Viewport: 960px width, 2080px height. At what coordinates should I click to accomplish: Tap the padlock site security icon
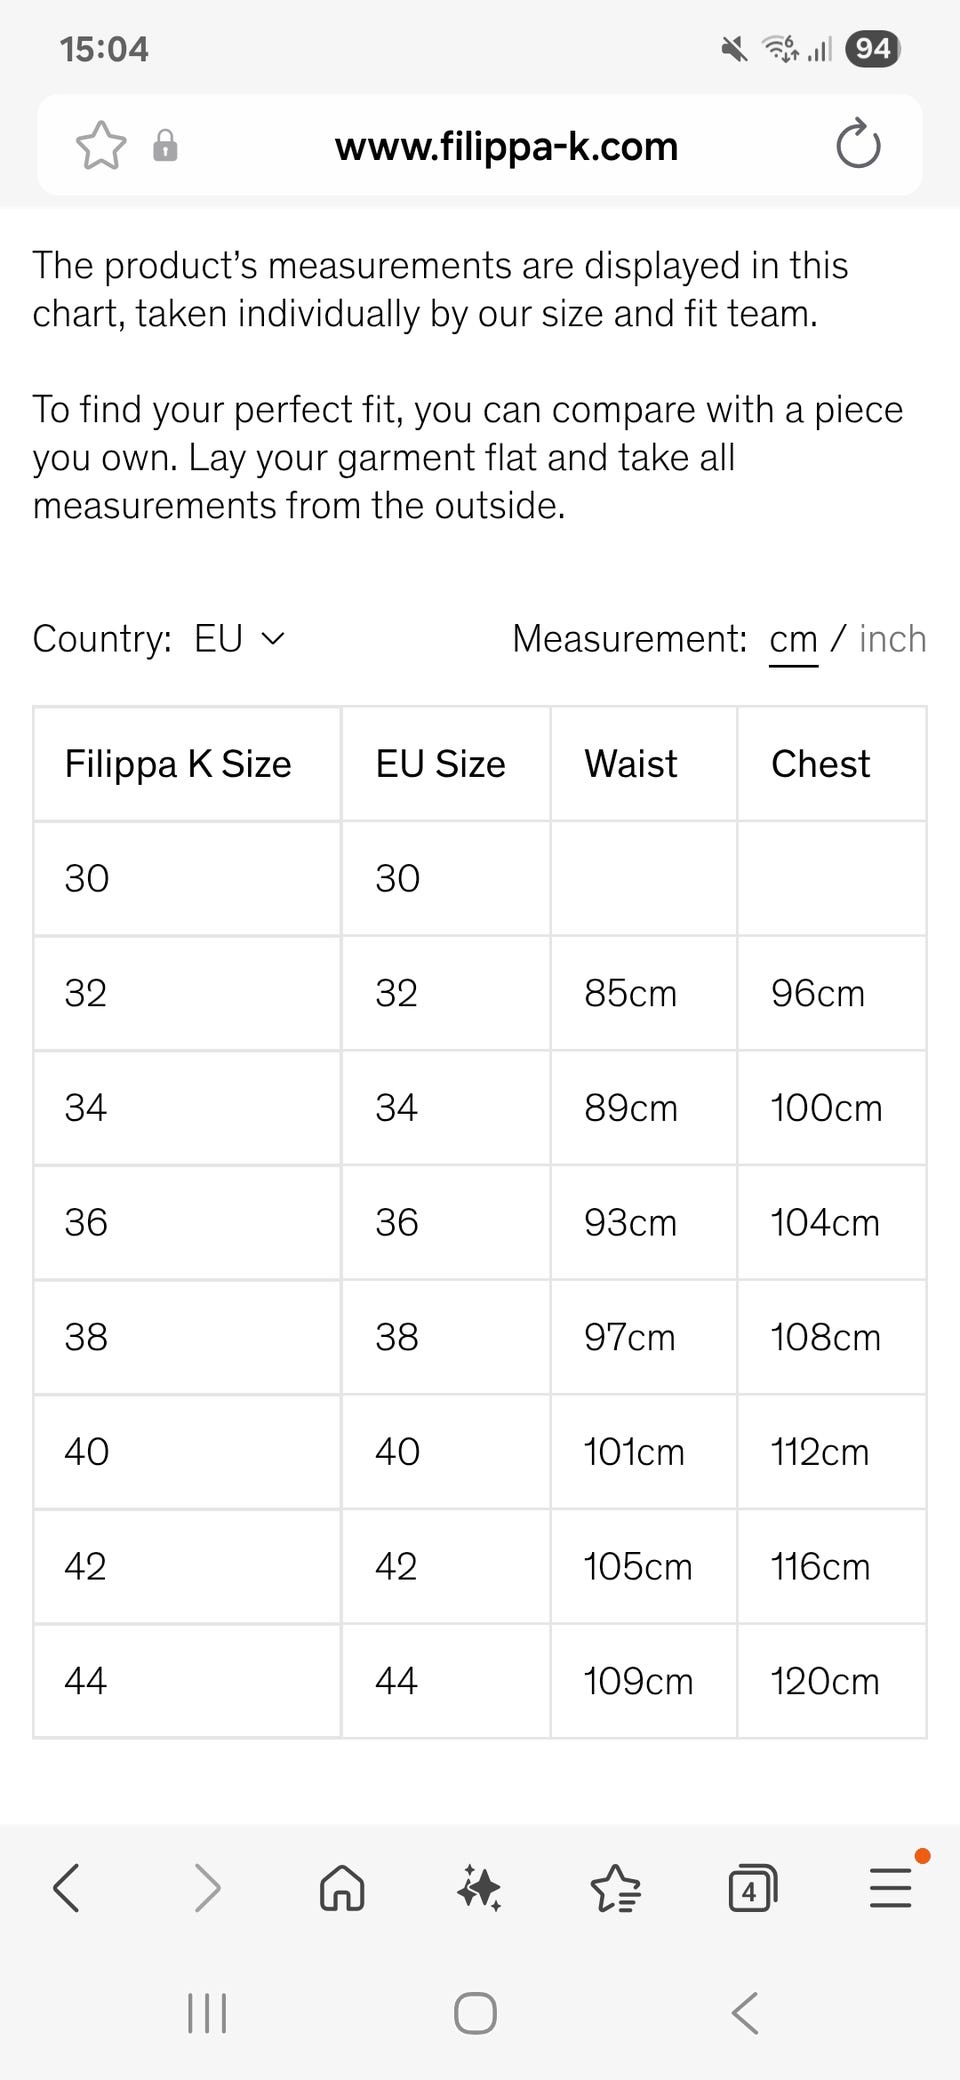(165, 146)
